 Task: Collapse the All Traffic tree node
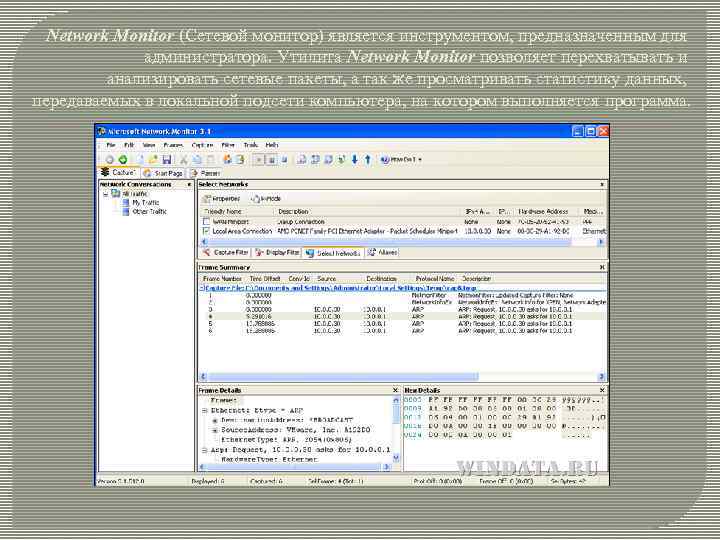[106, 194]
